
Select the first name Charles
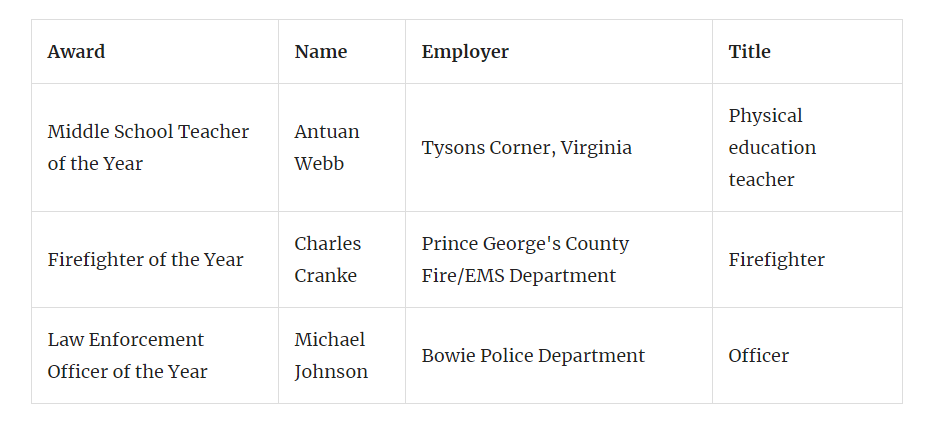click(328, 244)
